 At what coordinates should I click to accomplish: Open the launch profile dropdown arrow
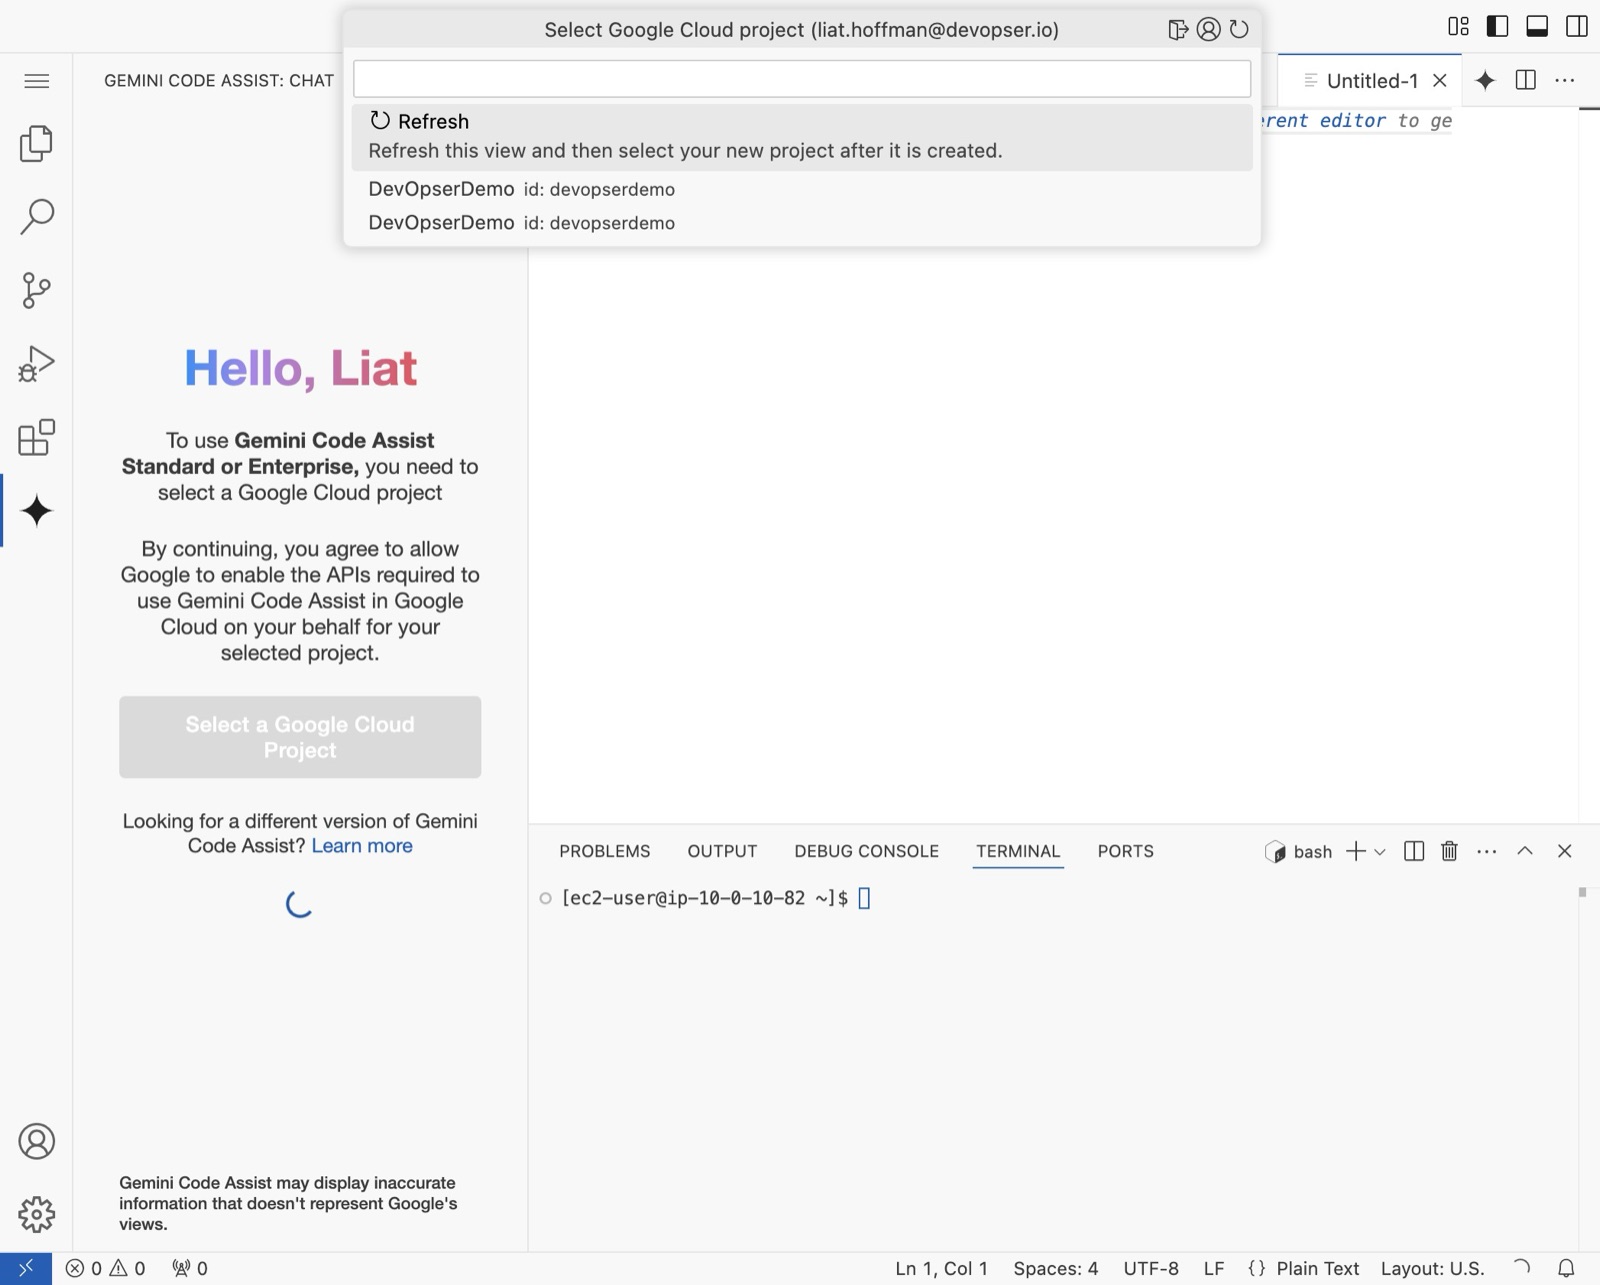pyautogui.click(x=1380, y=852)
